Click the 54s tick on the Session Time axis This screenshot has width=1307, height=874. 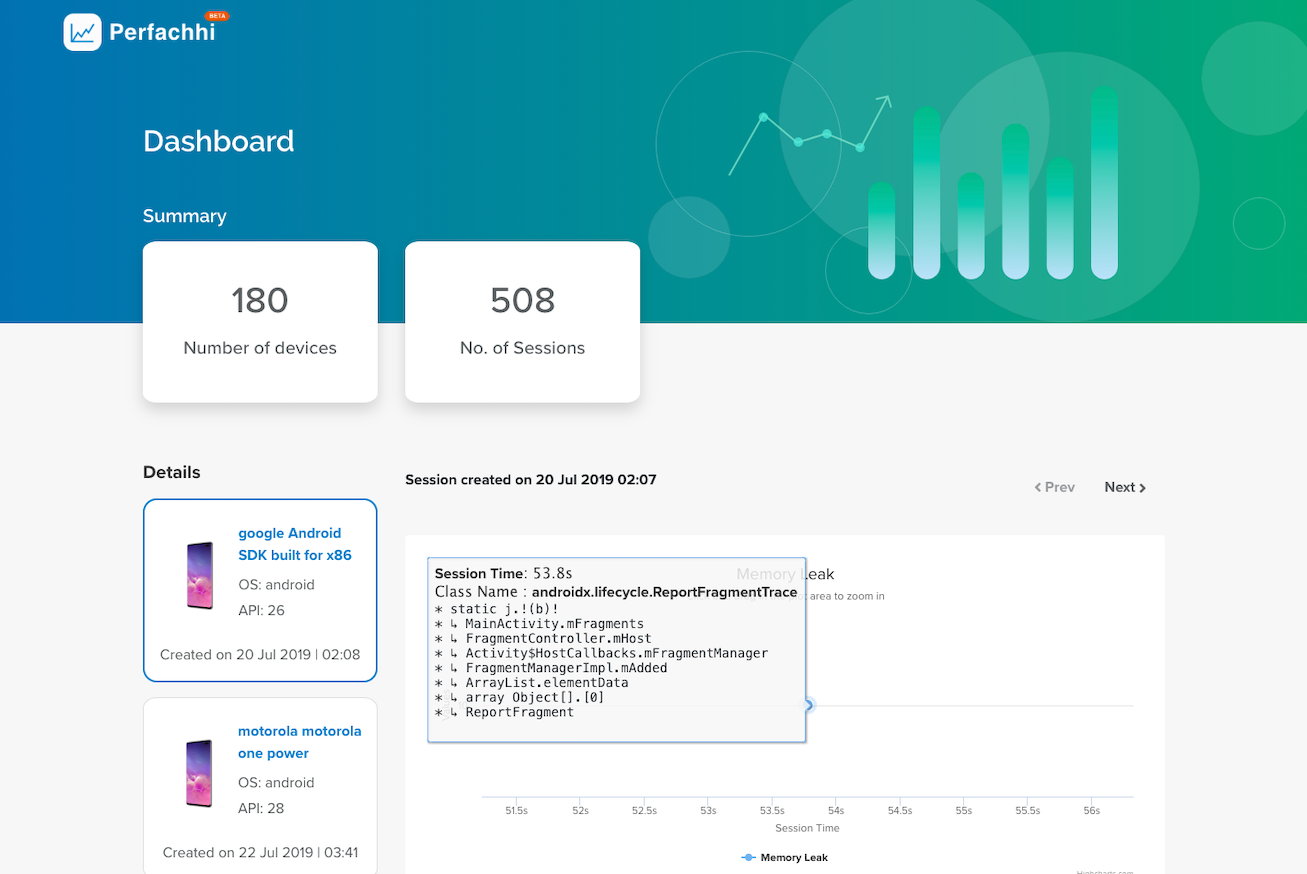point(836,811)
